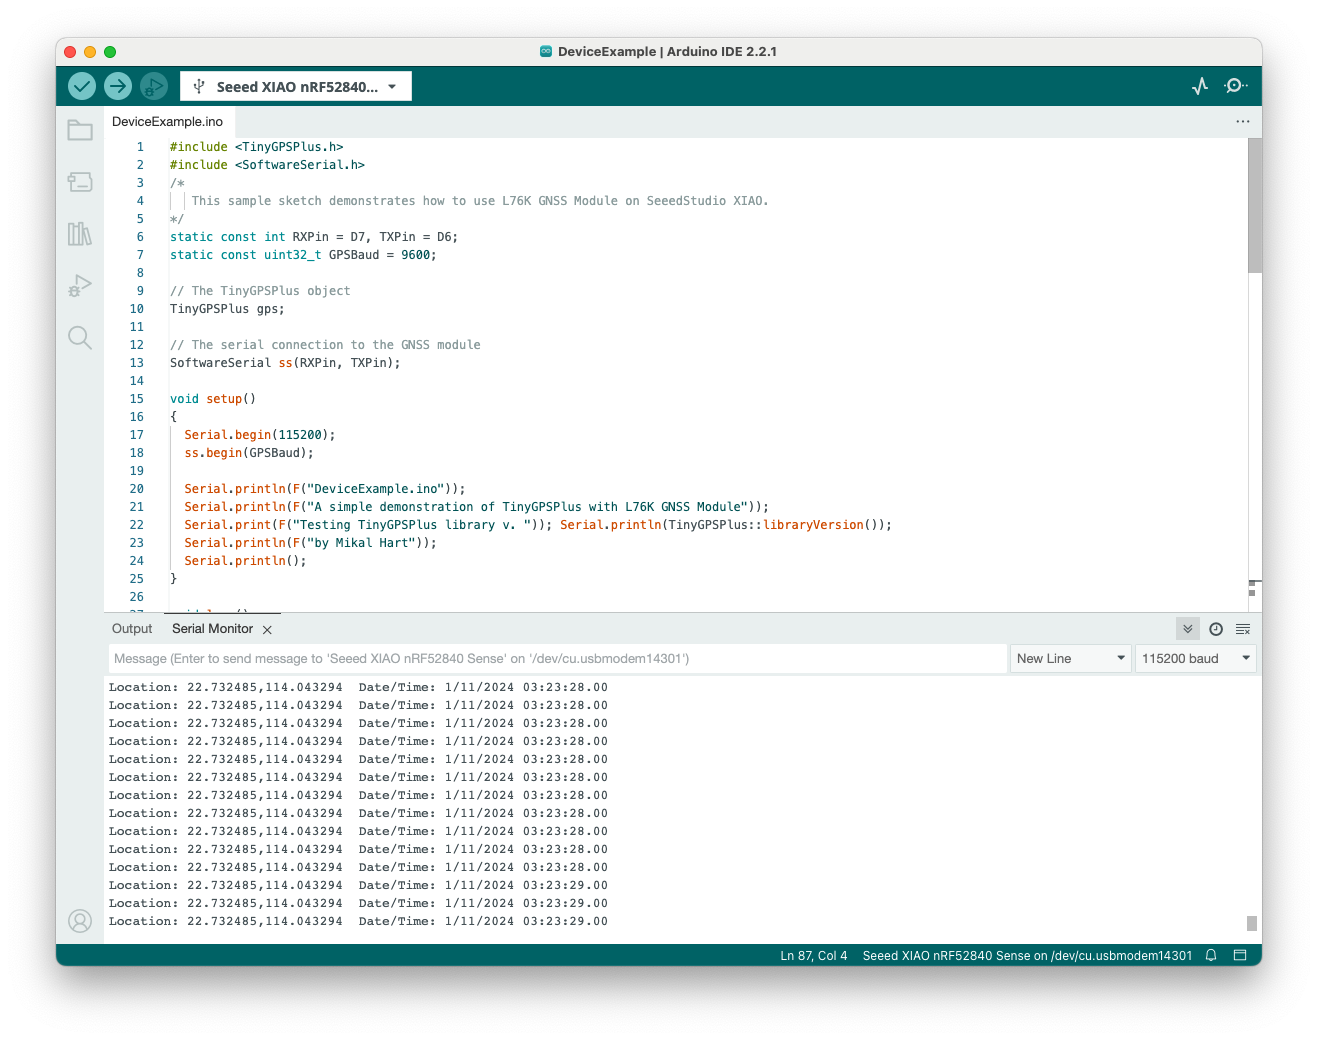The height and width of the screenshot is (1040, 1318).
Task: Click the comment '// The TinyGPSPlus object'
Action: pyautogui.click(x=260, y=291)
